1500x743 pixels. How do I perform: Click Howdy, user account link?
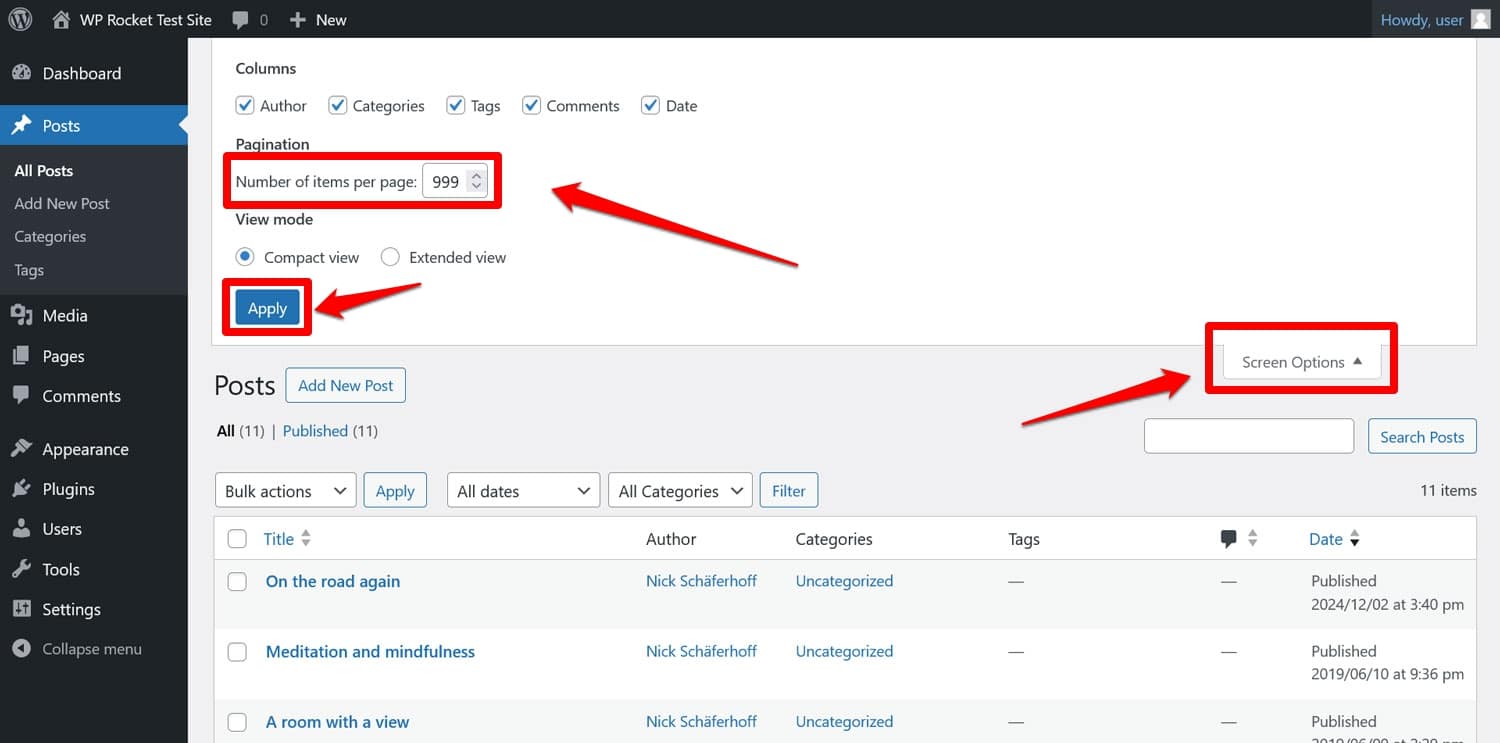pos(1422,20)
